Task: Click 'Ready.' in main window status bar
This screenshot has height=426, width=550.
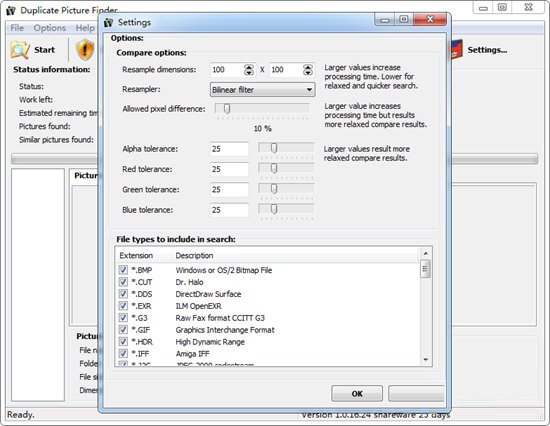Action: coord(21,415)
